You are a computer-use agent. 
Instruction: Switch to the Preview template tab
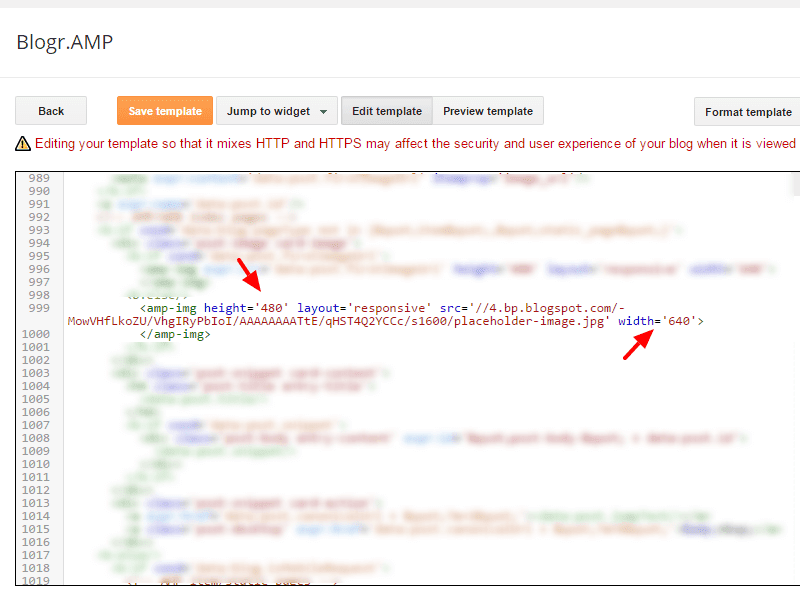488,111
